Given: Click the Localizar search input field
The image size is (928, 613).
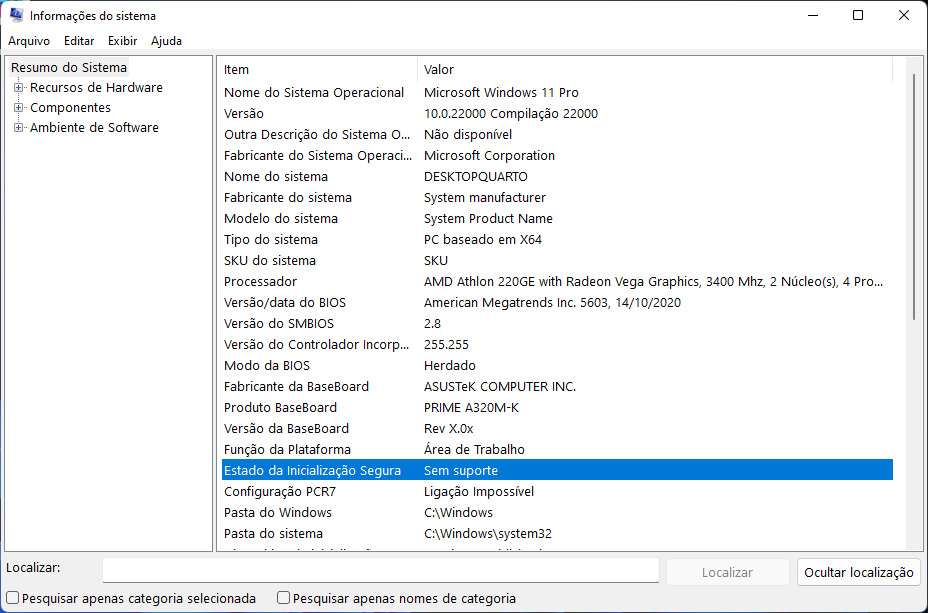Looking at the screenshot, I should (380, 571).
